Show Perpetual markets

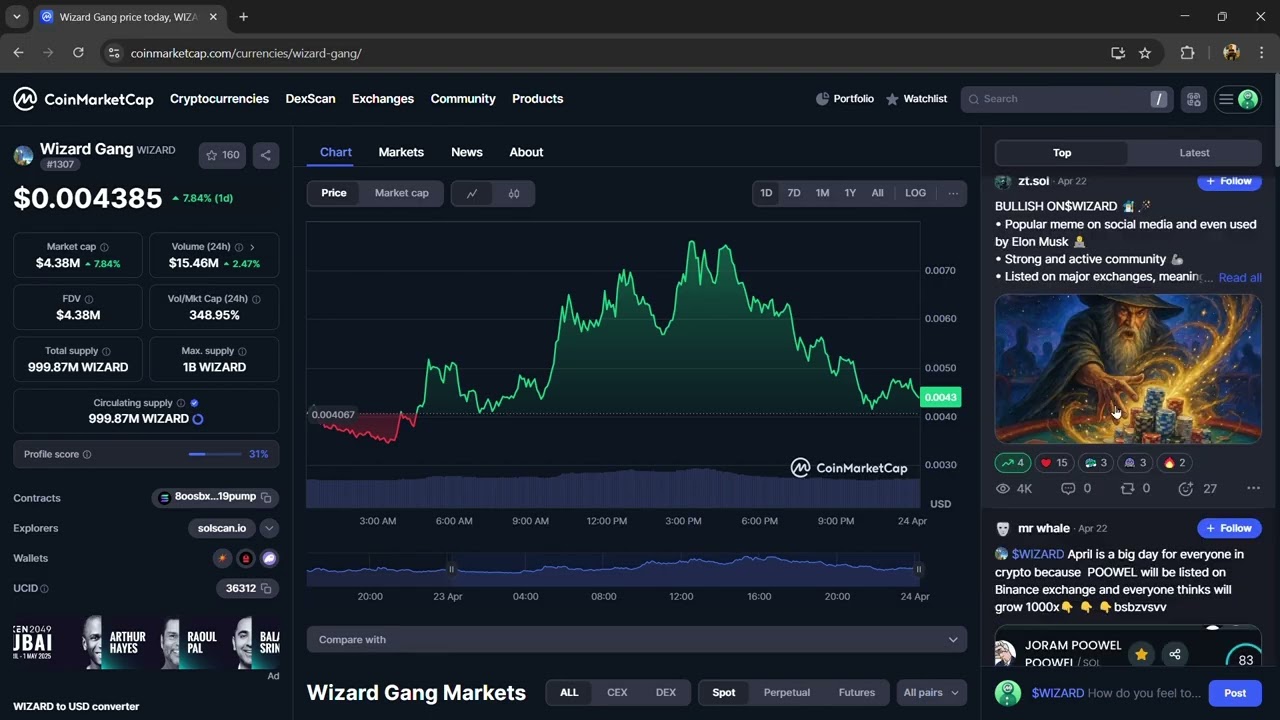[x=787, y=692]
